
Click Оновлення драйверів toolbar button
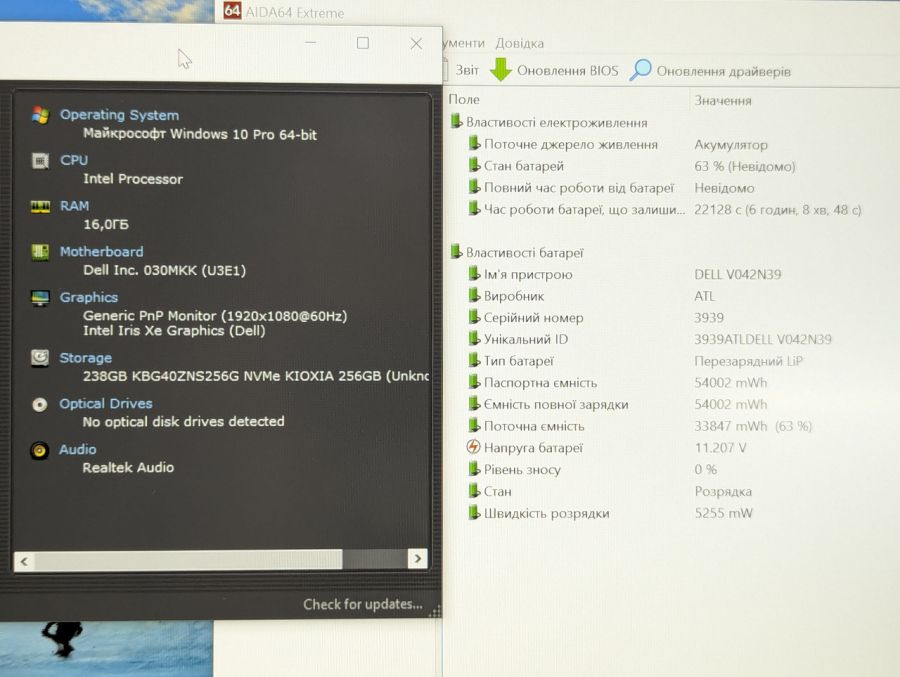(711, 71)
